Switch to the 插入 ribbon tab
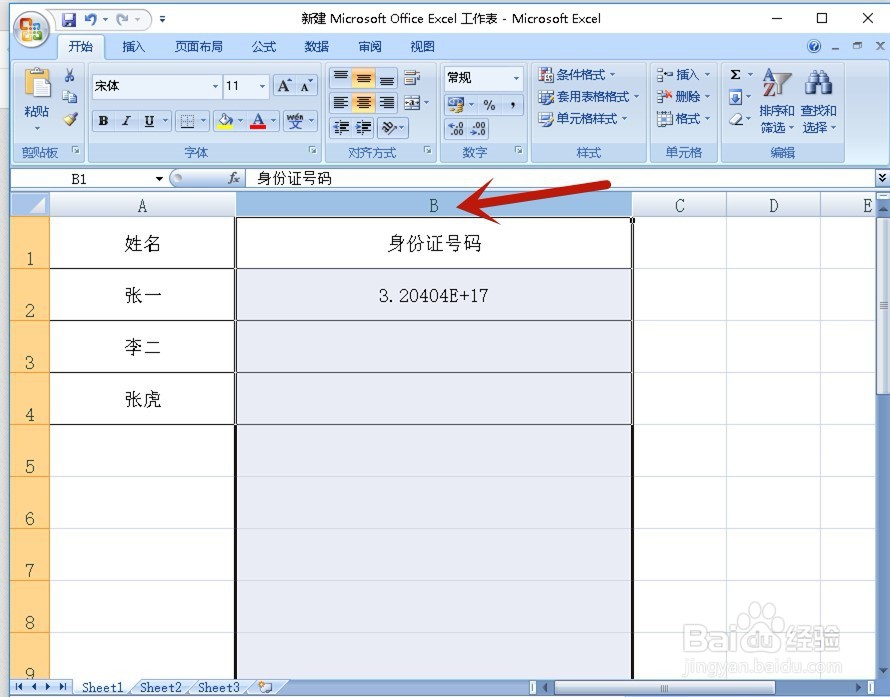Image resolution: width=890 pixels, height=697 pixels. pos(135,46)
